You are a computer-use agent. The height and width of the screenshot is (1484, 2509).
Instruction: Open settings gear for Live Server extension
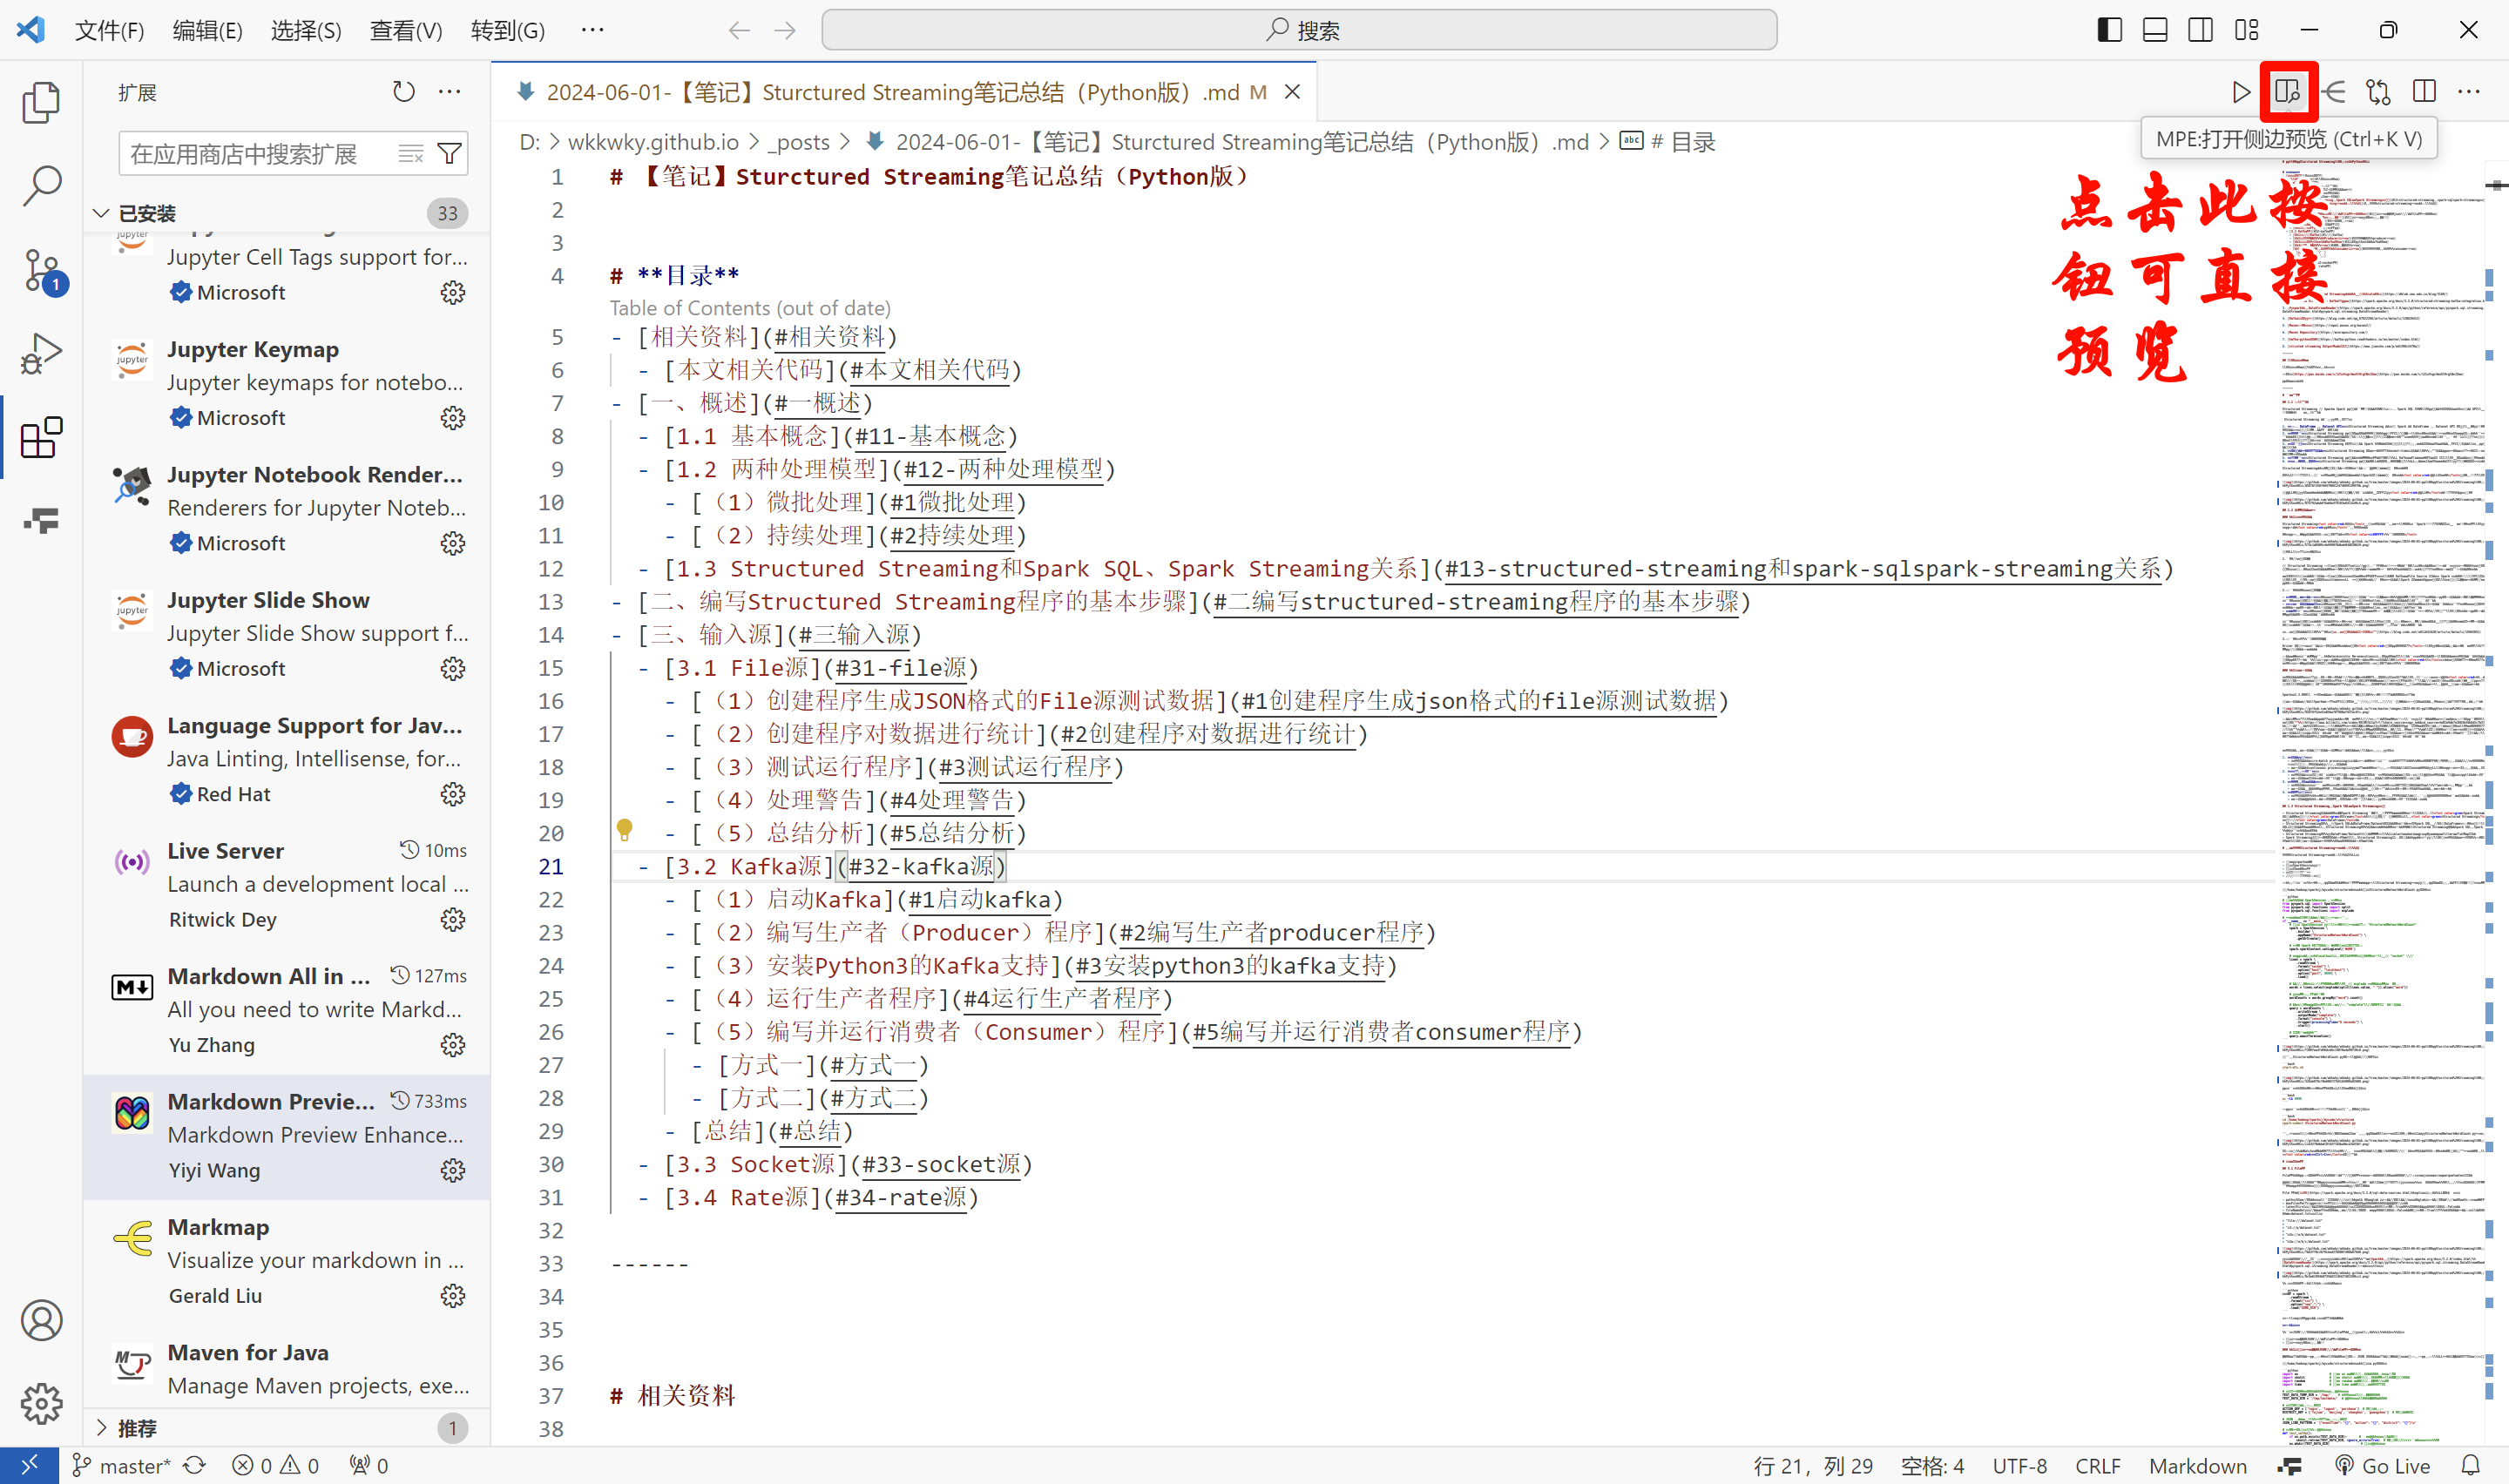453,919
